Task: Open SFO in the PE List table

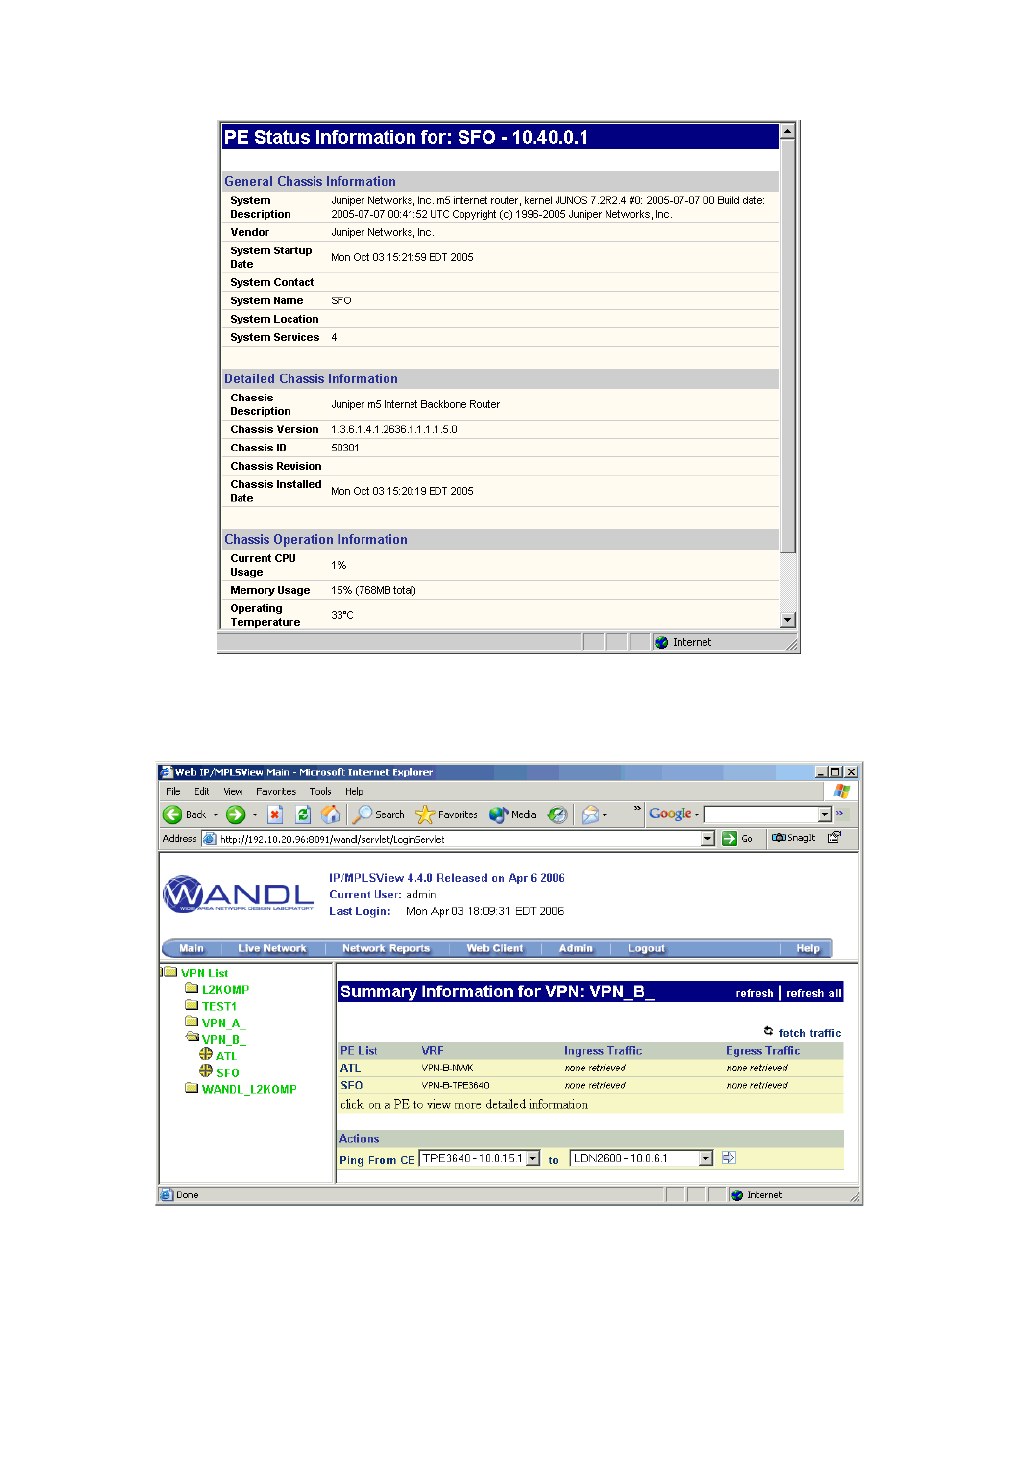Action: [x=352, y=1085]
